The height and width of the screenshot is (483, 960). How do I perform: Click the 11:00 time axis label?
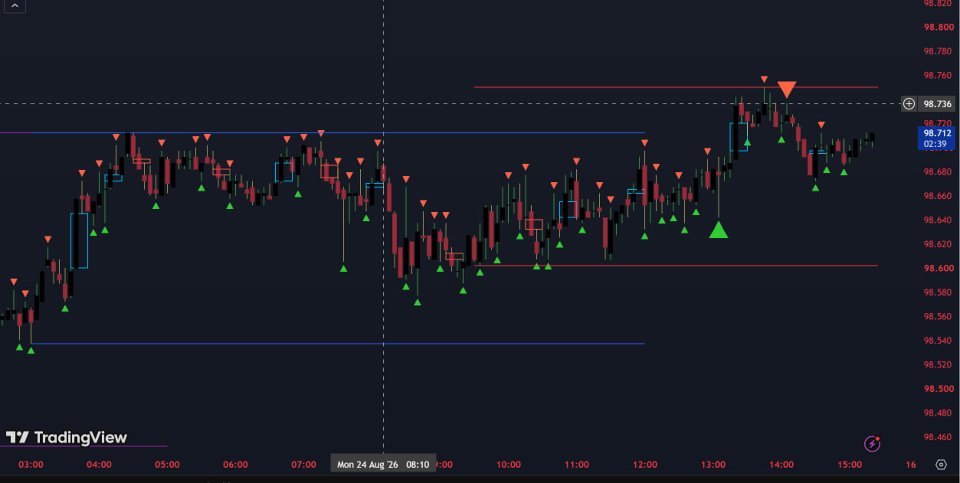point(577,465)
